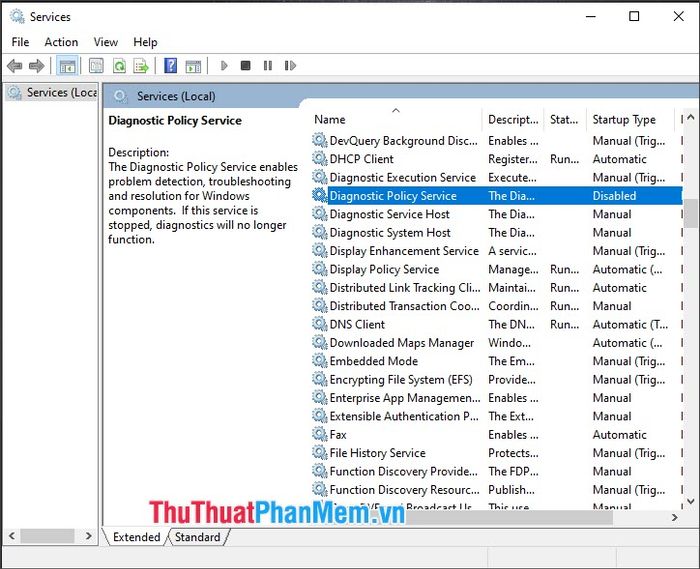Export List using the toolbar icon
This screenshot has height=569, width=700.
pos(141,66)
